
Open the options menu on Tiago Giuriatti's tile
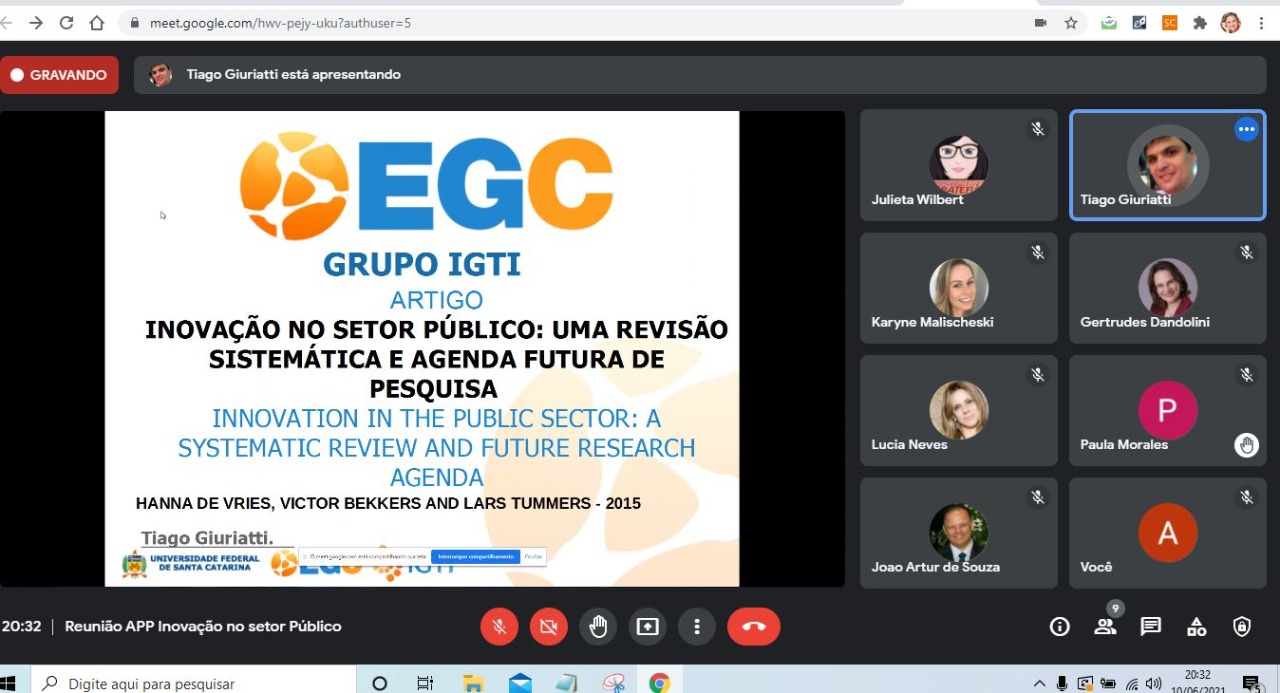click(x=1246, y=129)
